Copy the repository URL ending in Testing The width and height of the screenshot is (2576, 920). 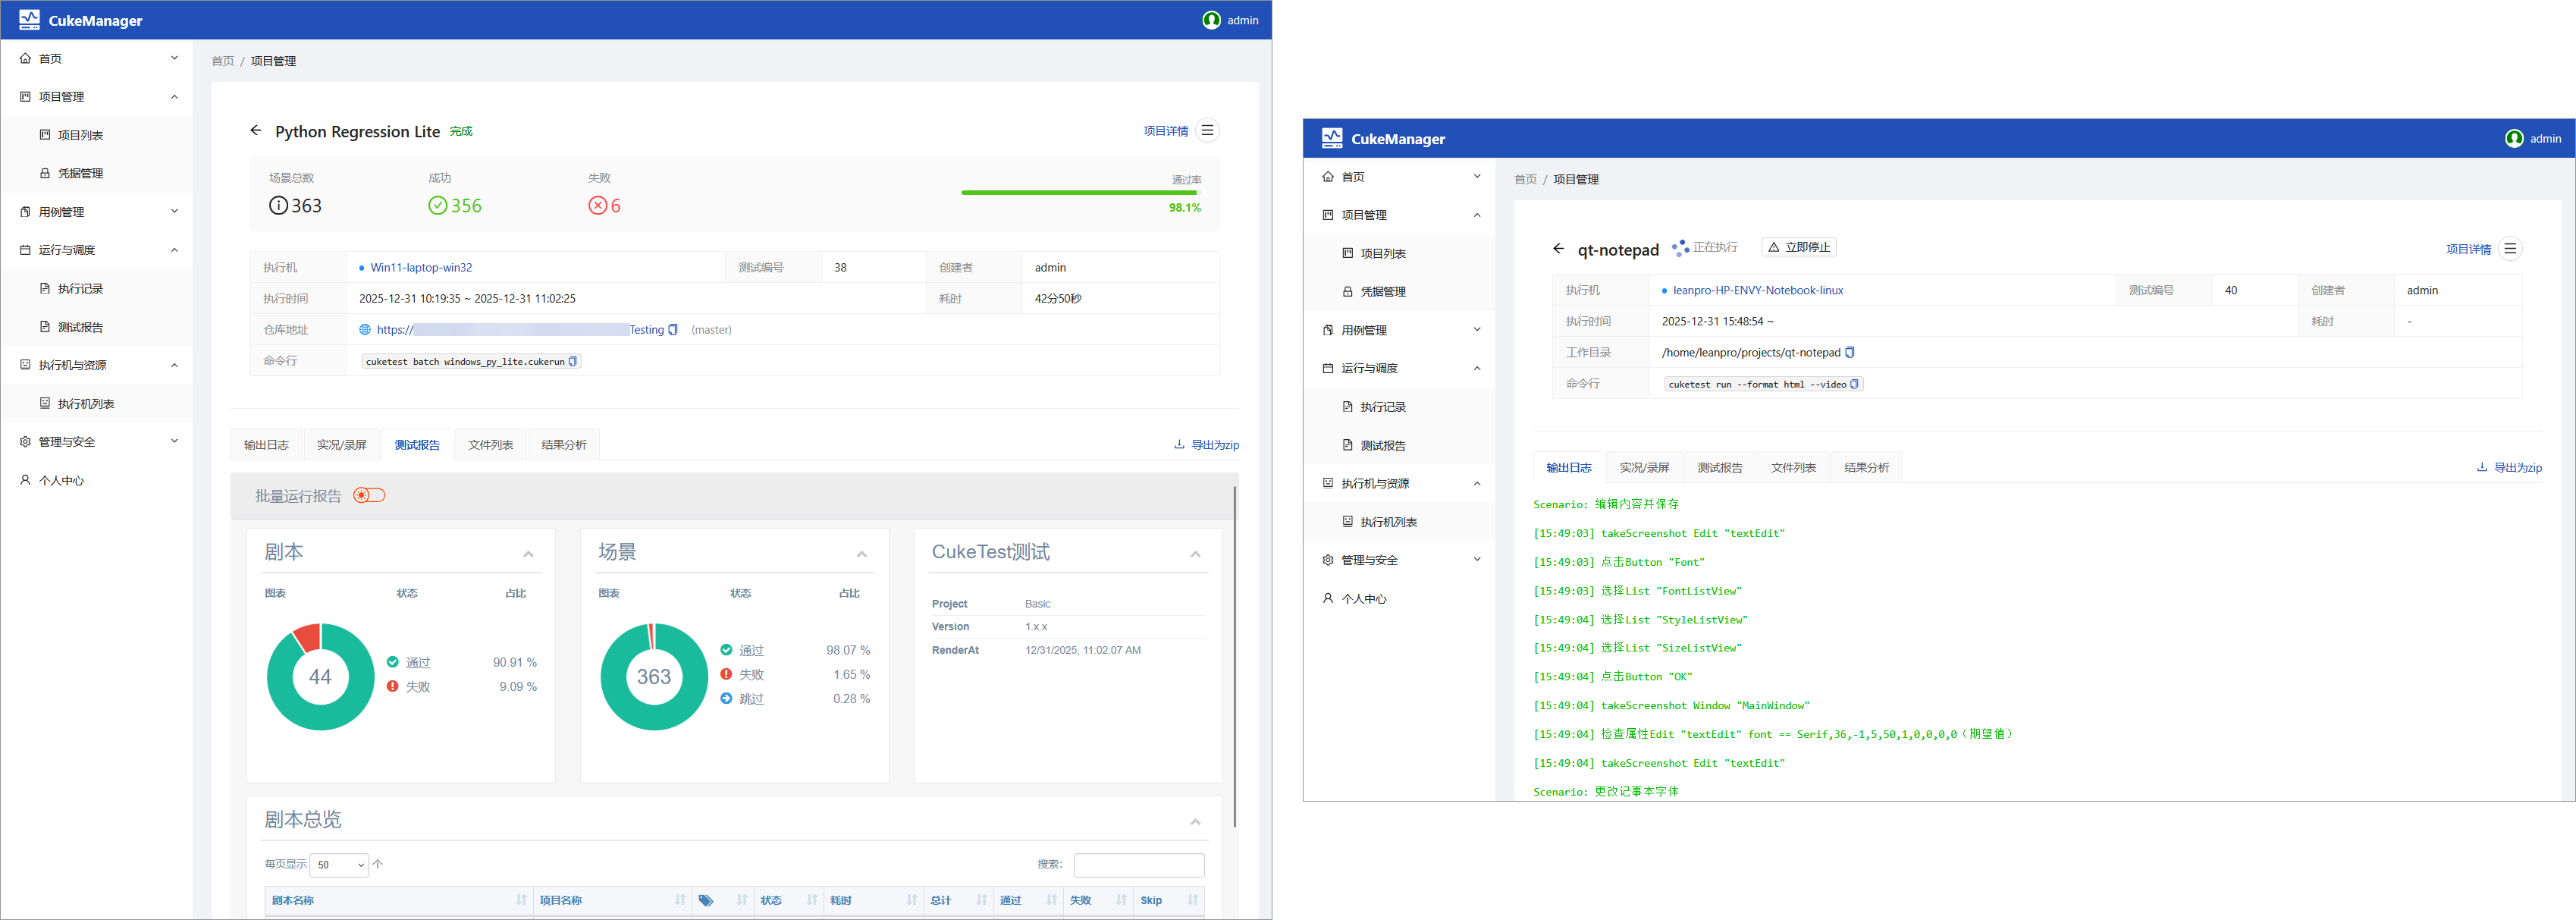click(x=673, y=330)
